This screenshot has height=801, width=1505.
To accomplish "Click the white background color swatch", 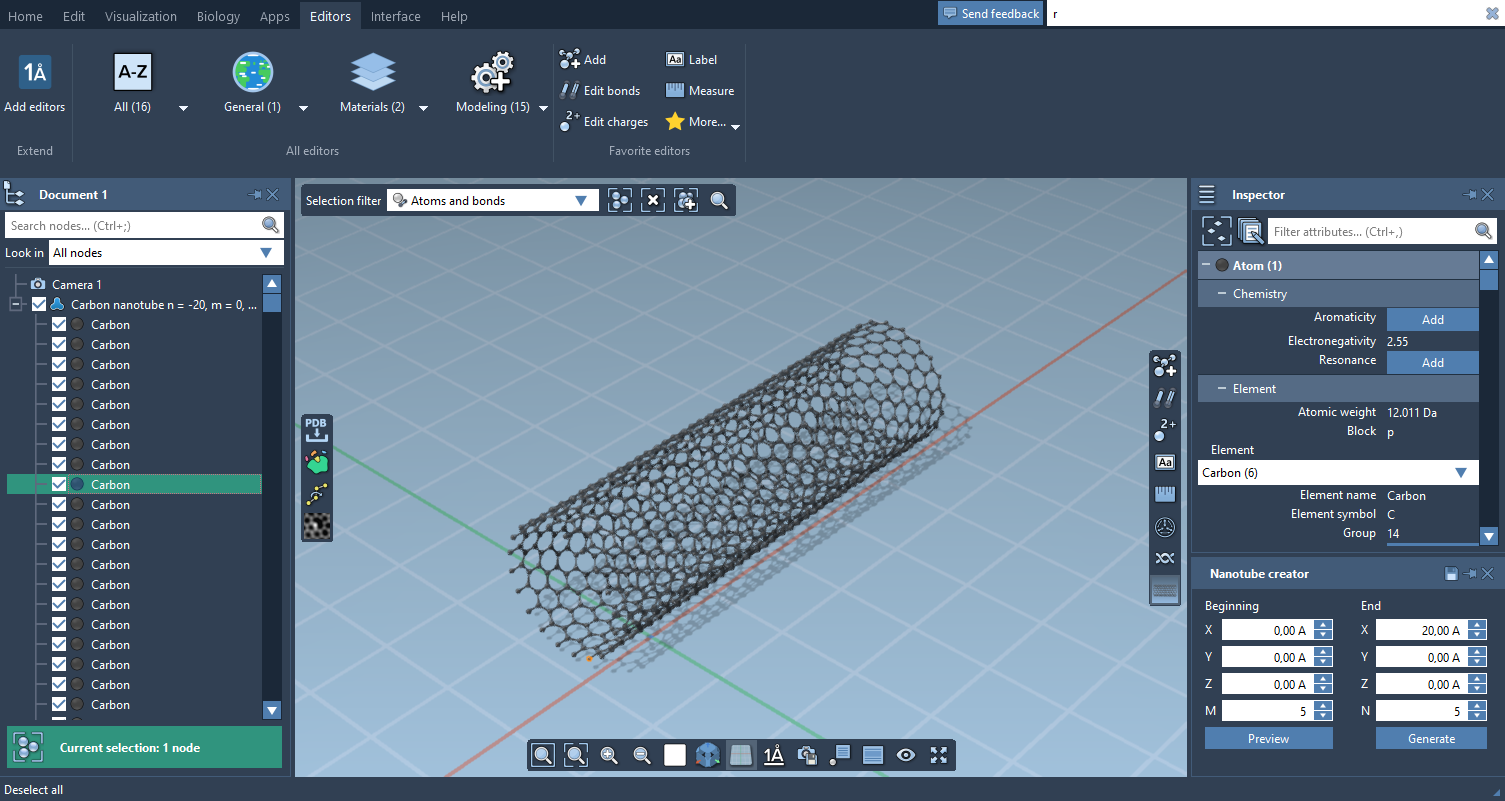I will tap(675, 755).
